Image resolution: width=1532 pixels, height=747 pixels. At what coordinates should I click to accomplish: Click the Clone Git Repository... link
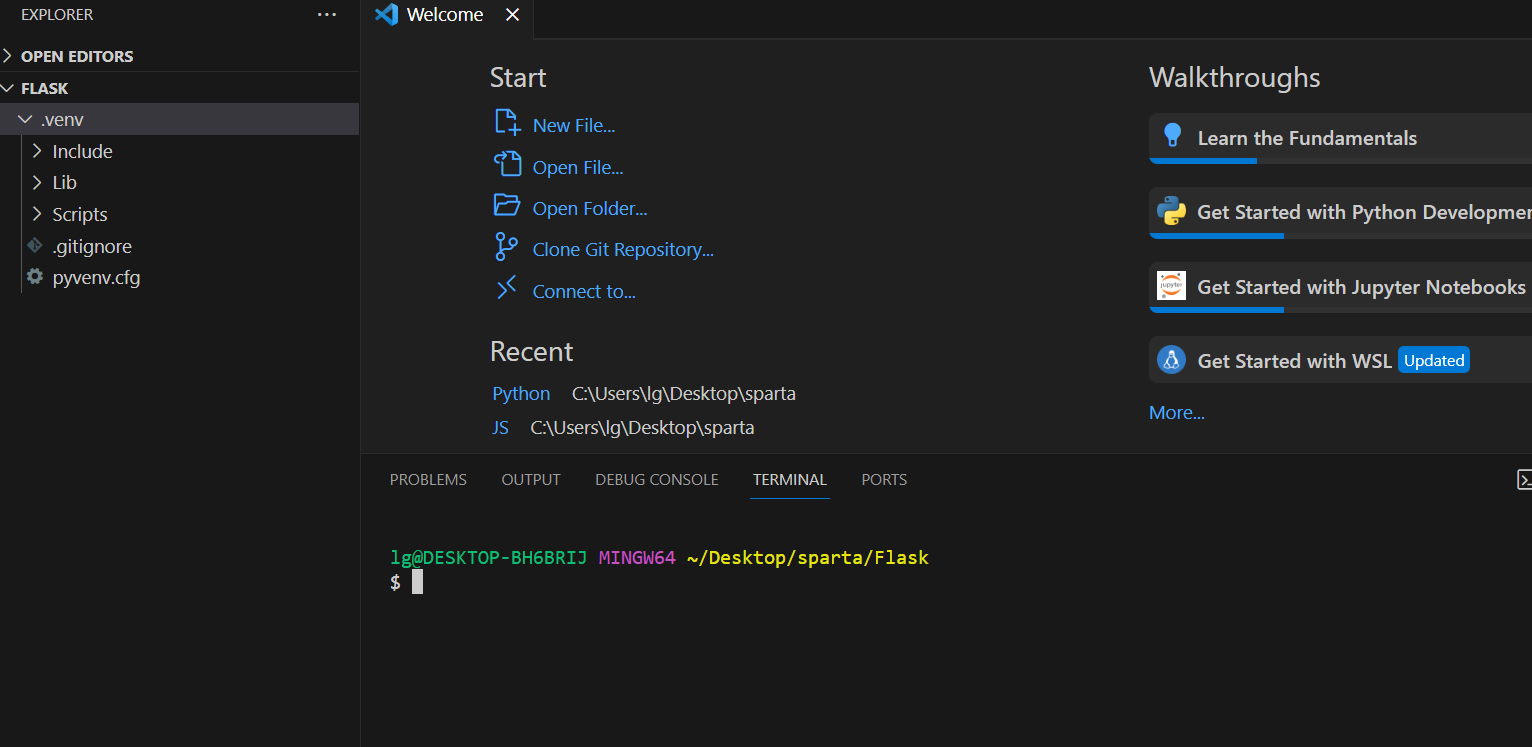[623, 250]
